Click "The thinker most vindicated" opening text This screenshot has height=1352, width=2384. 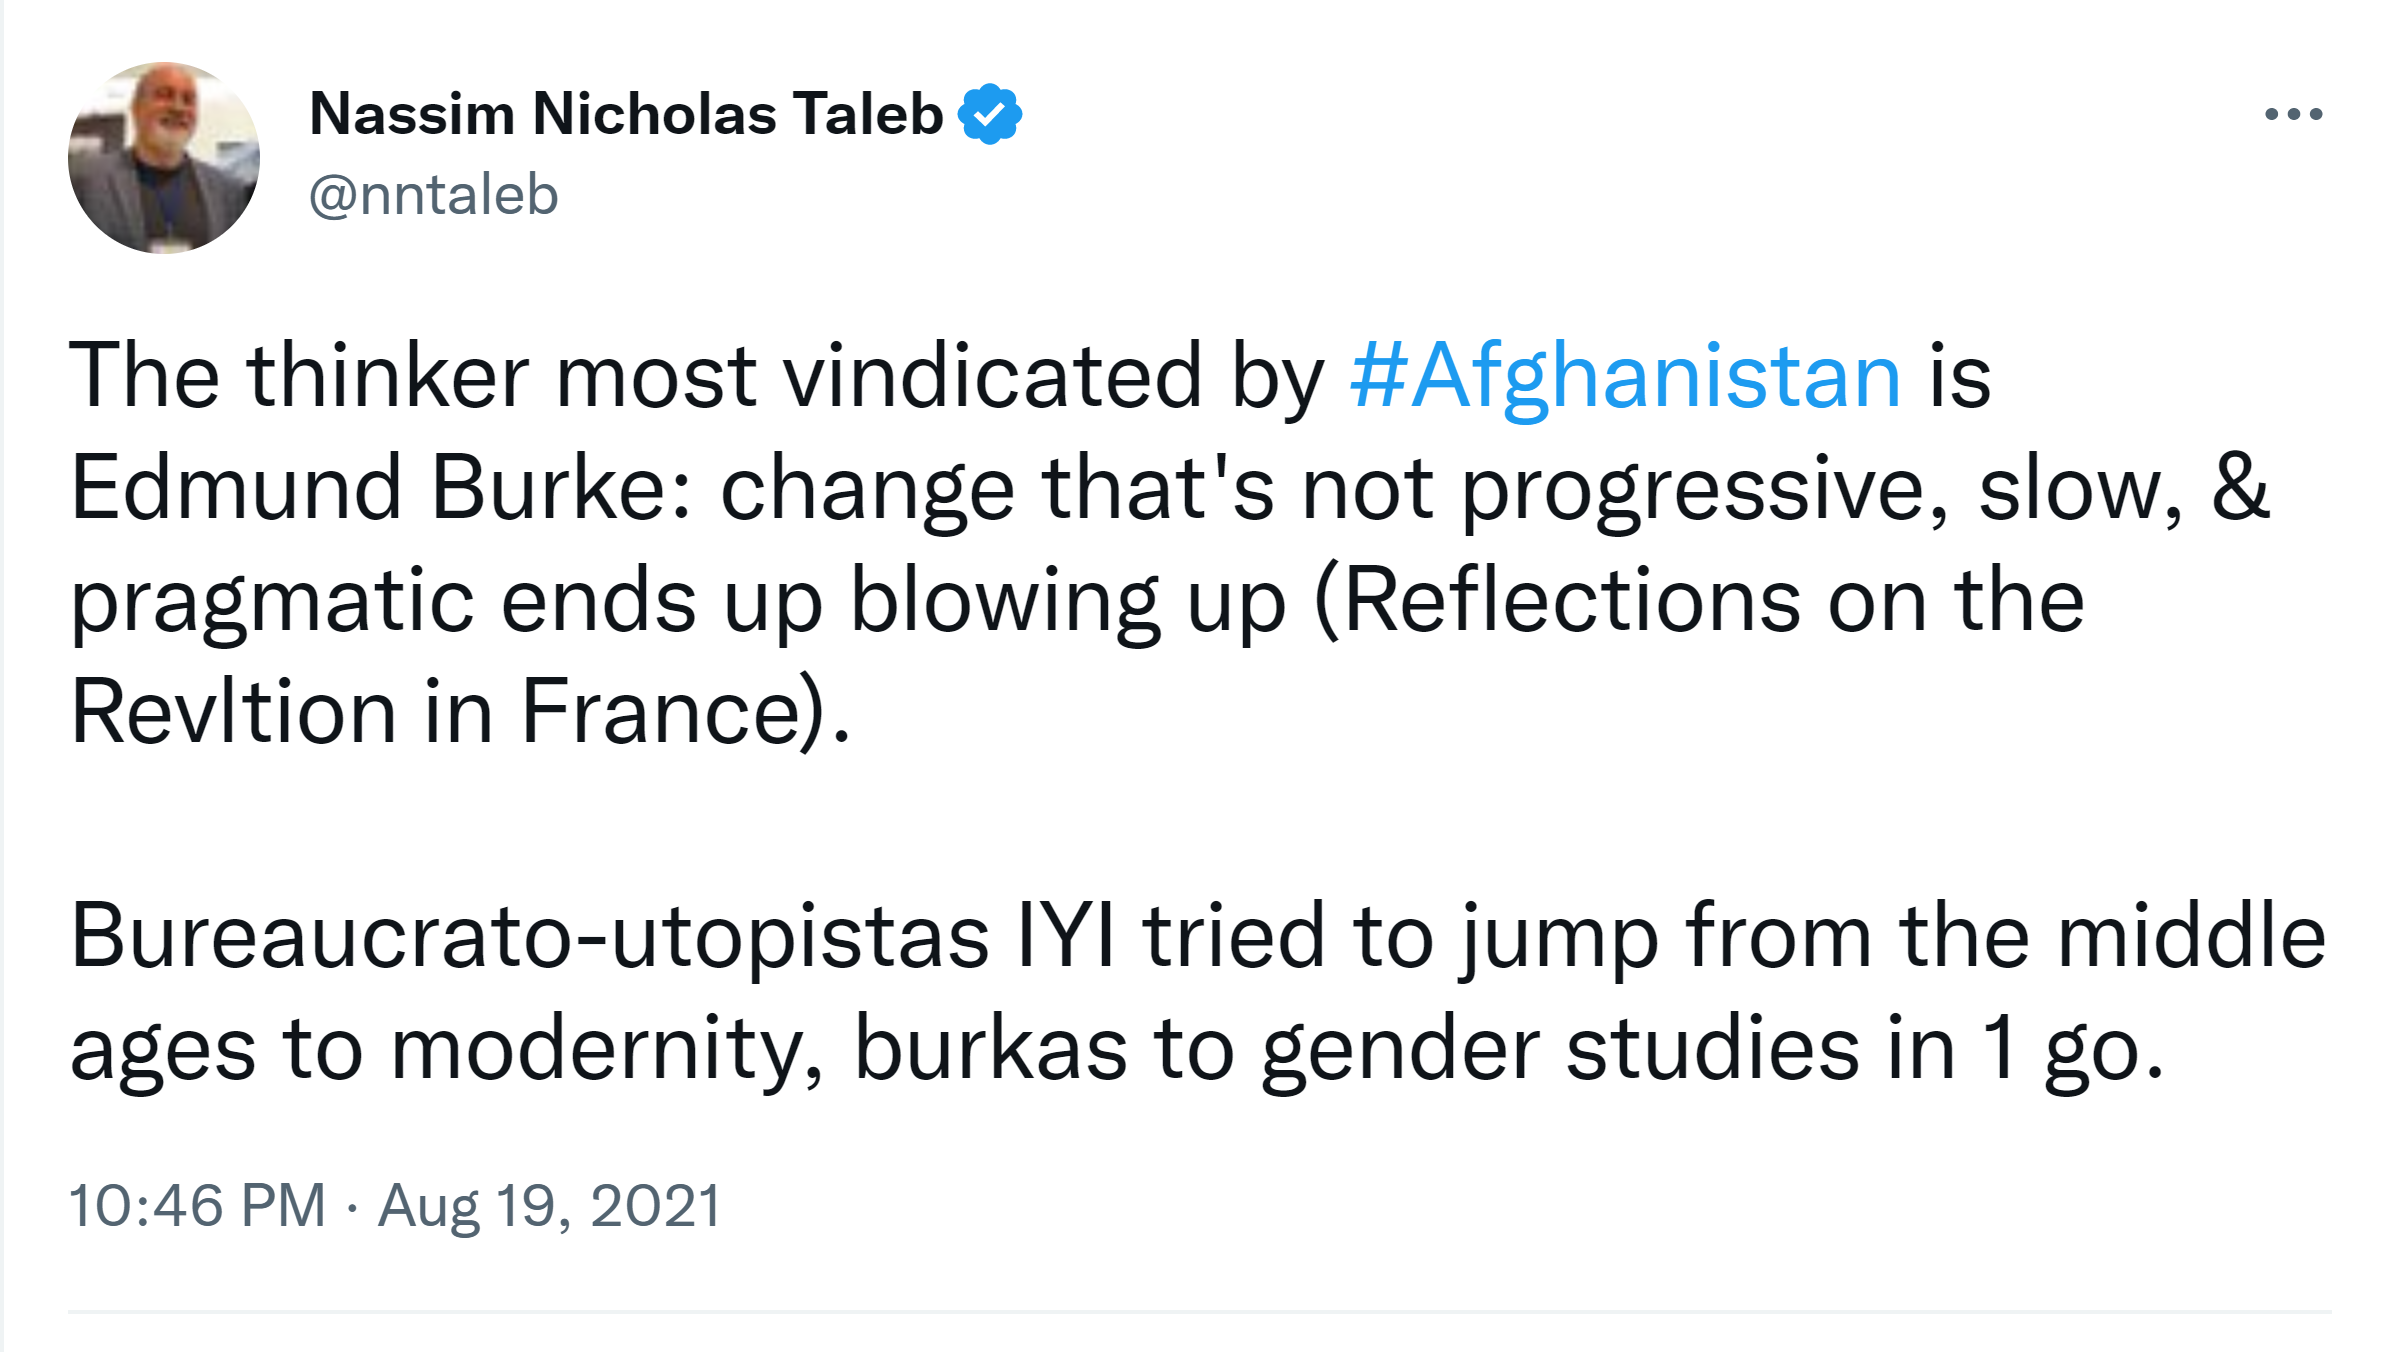[x=412, y=376]
